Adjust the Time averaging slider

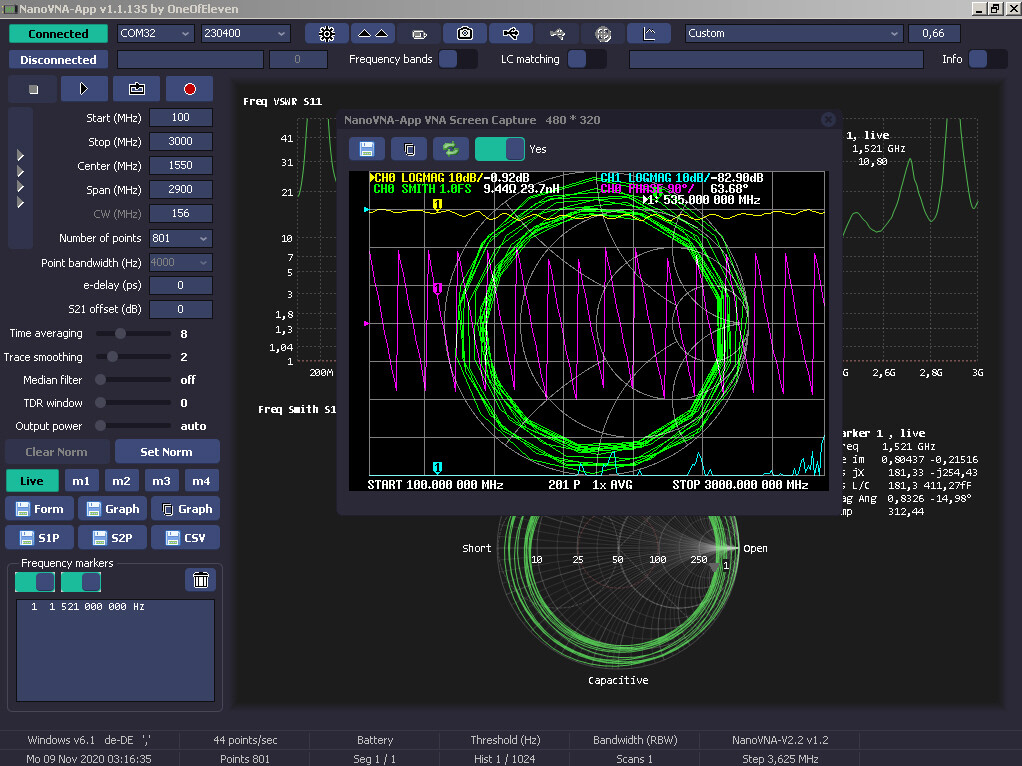(133, 334)
